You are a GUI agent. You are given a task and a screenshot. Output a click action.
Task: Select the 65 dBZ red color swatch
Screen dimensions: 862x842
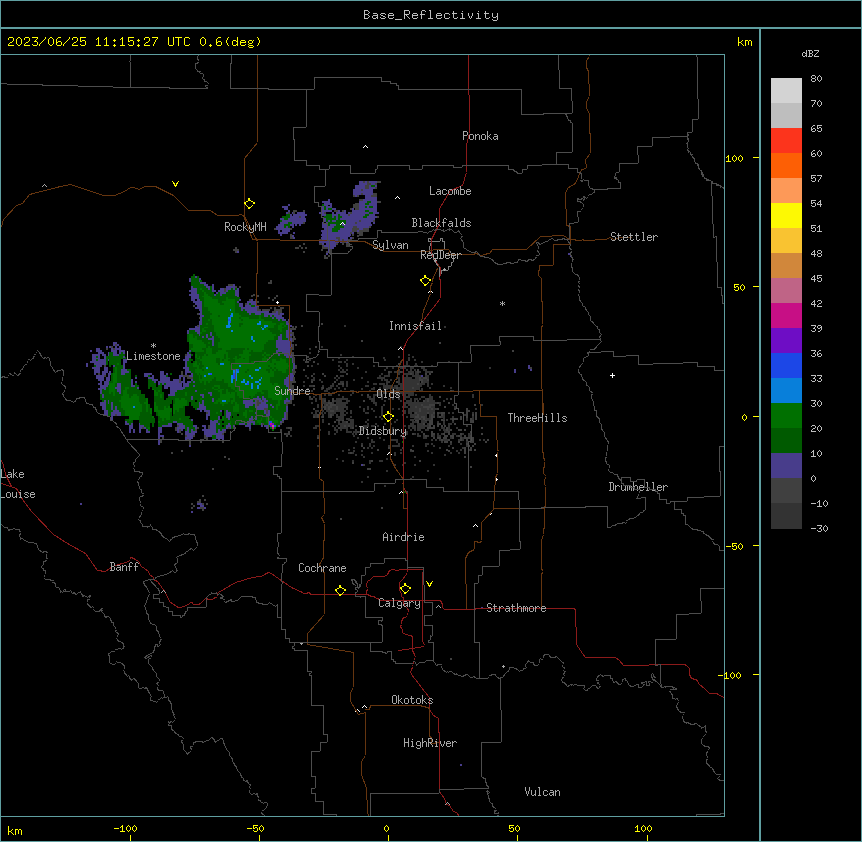[786, 140]
